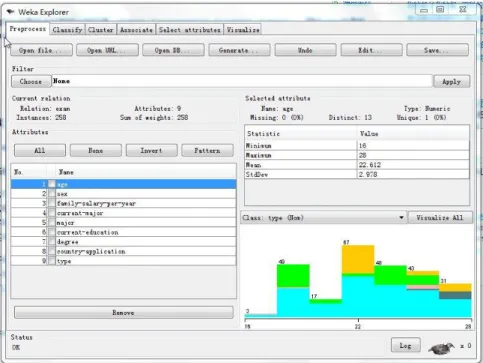Viewport: 483px width, 363px height.
Task: Select the family-salary-per-year attribute row
Action: 124,203
